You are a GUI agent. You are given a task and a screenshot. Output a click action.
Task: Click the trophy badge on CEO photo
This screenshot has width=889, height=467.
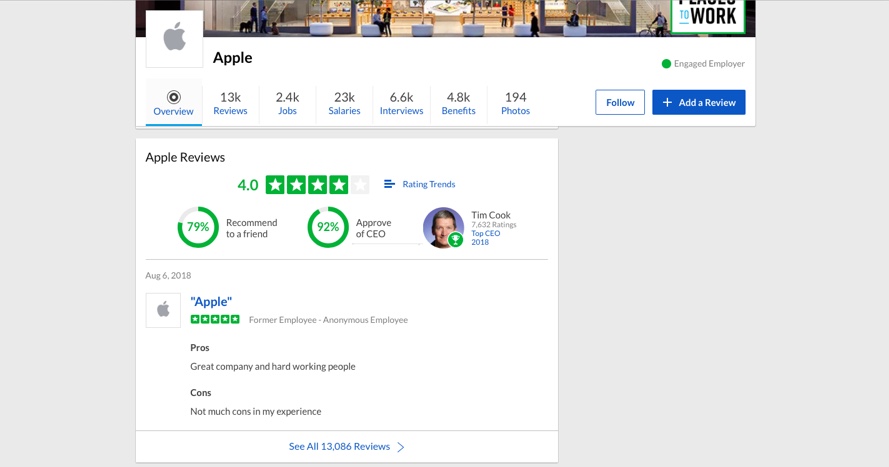tap(455, 240)
